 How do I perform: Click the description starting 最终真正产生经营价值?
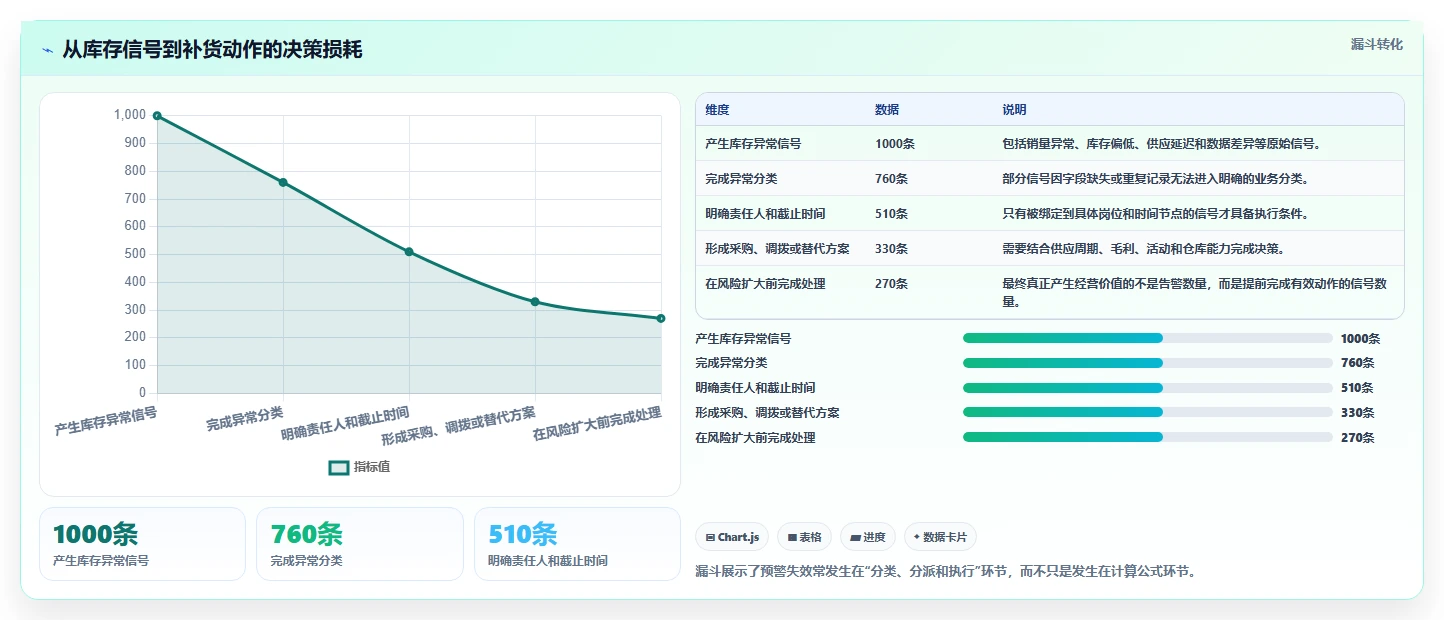(1195, 292)
